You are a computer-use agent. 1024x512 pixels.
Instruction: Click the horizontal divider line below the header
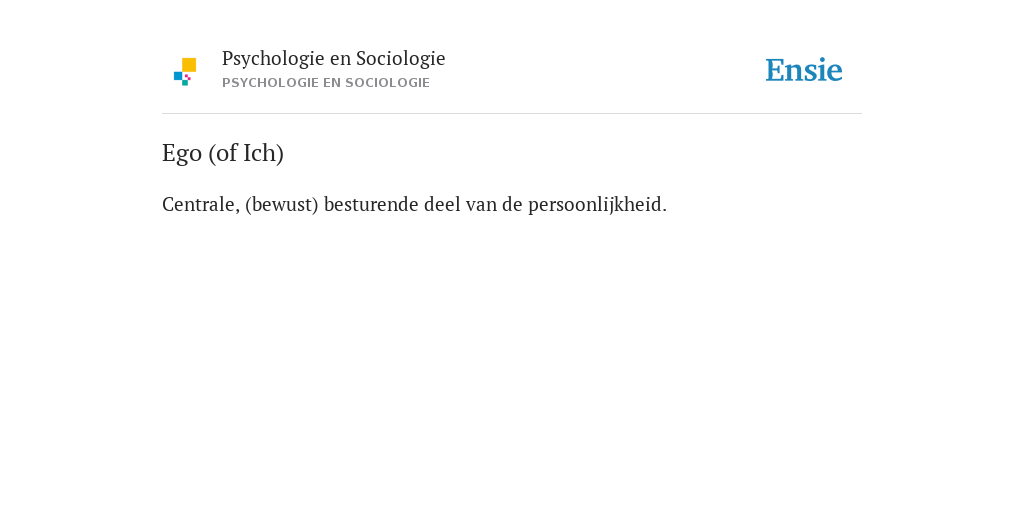pos(511,114)
